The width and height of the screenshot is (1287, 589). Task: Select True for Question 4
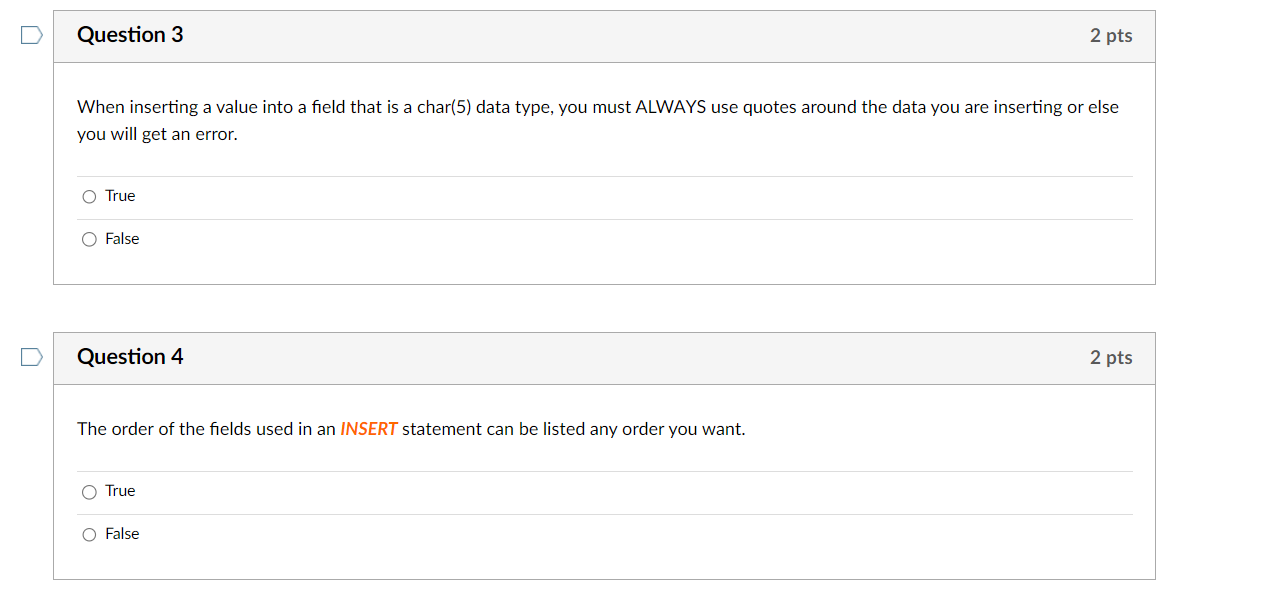[89, 491]
